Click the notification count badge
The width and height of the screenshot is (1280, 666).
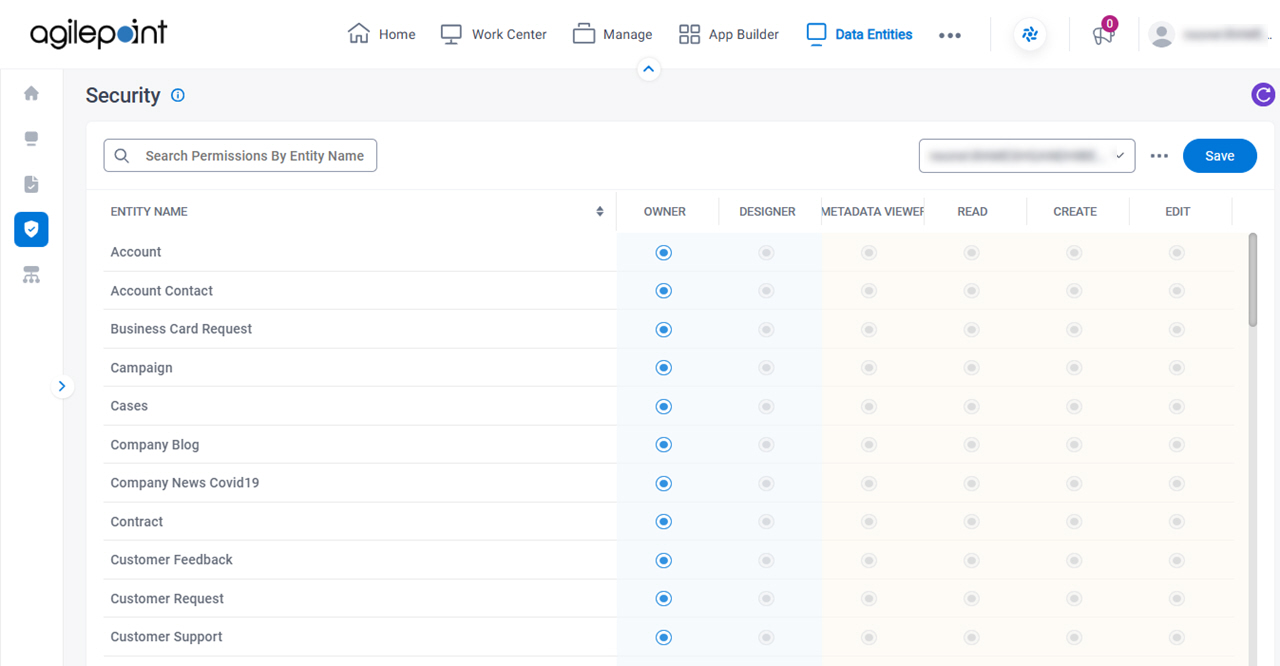1109,23
